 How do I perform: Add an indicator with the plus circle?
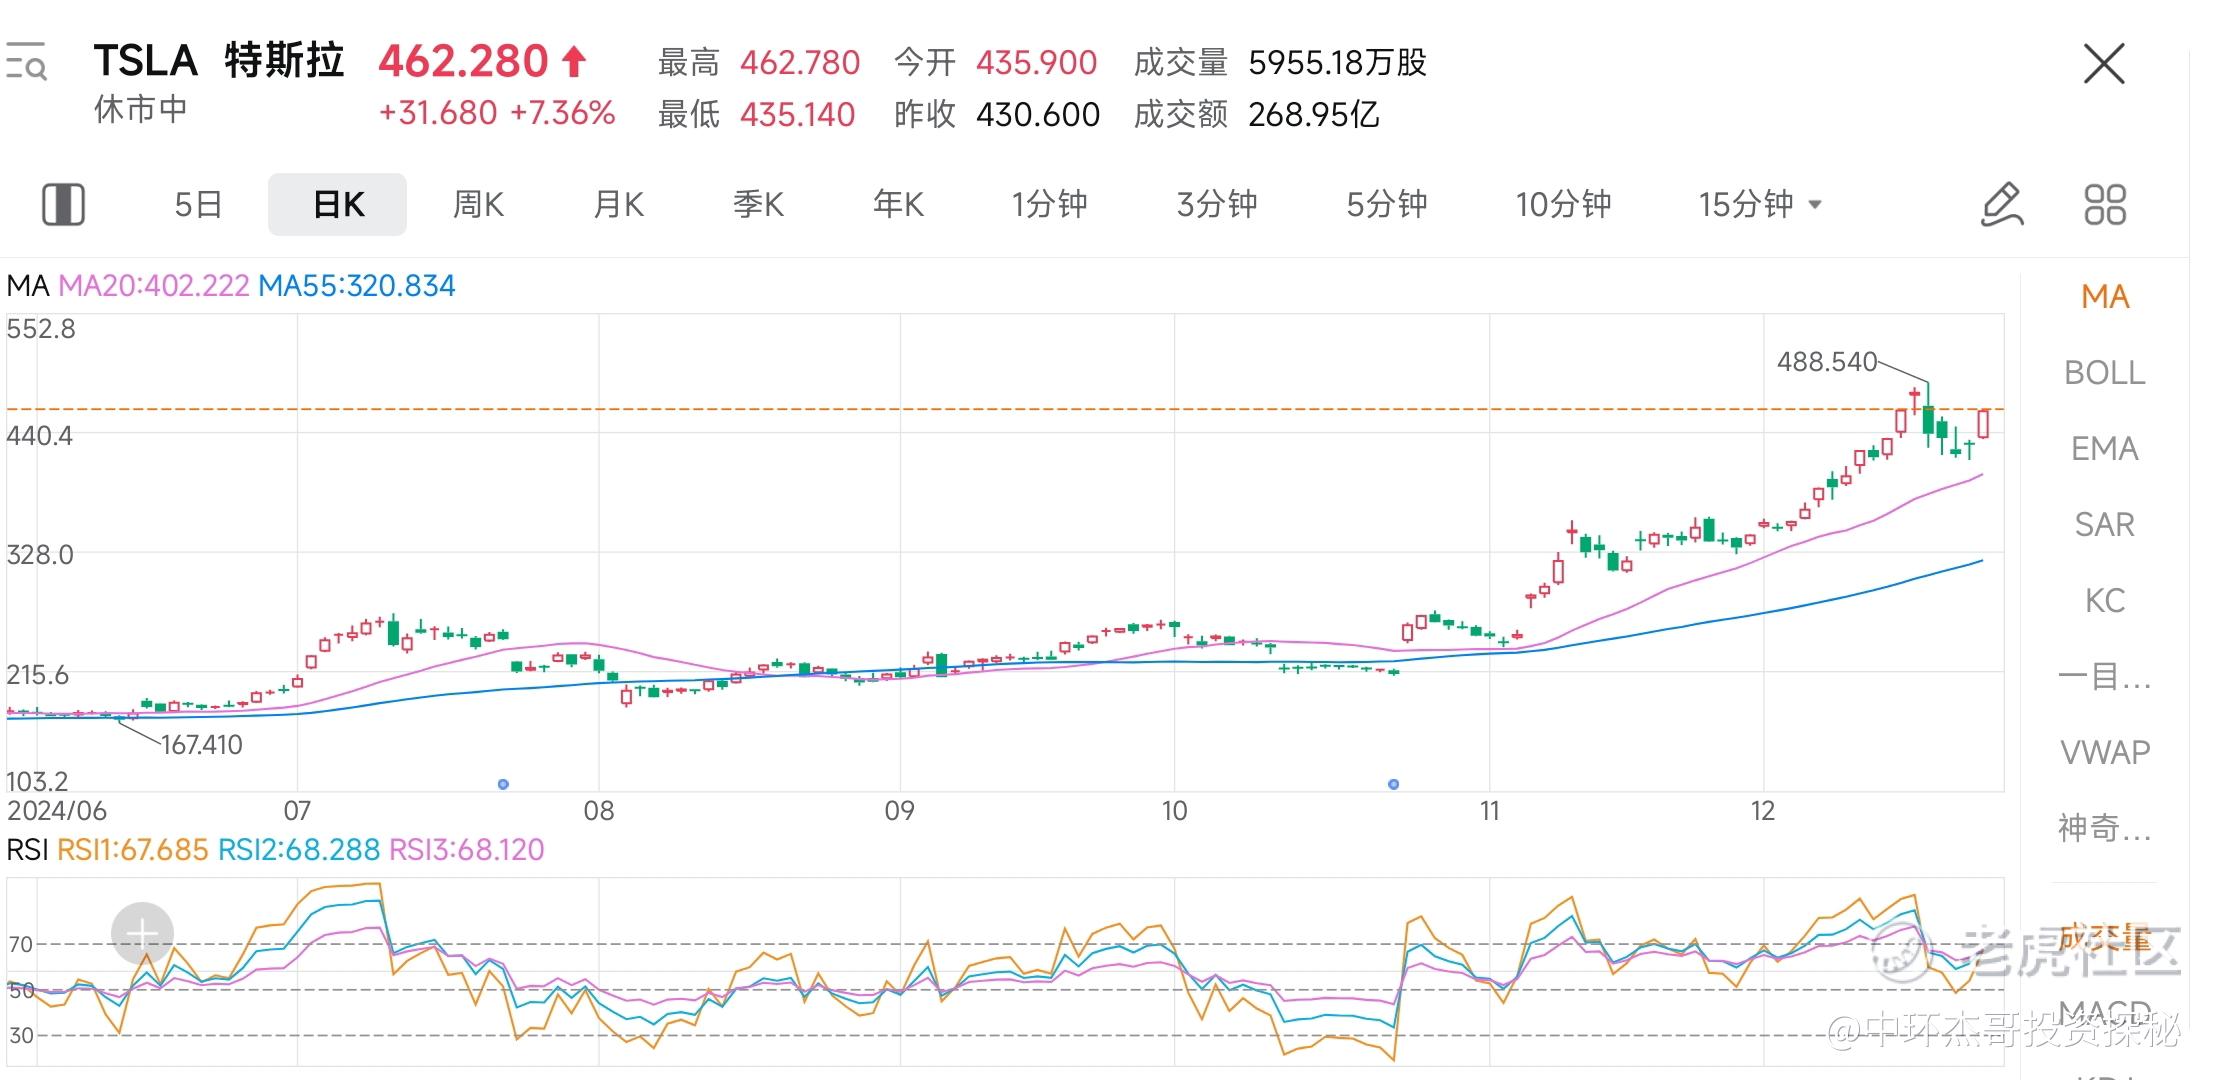click(x=143, y=934)
